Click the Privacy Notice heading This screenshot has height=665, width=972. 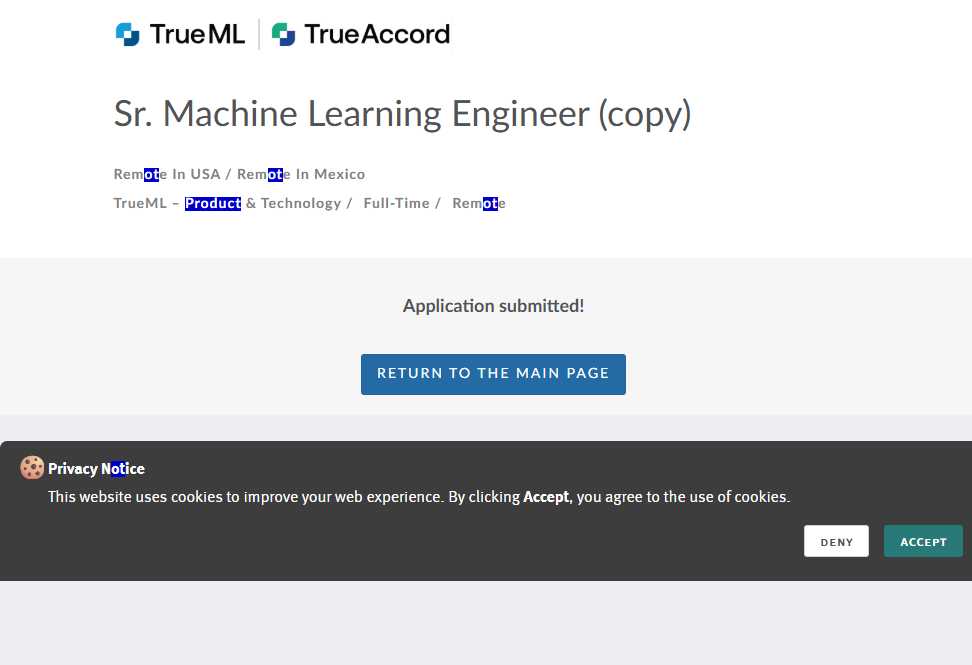[96, 469]
